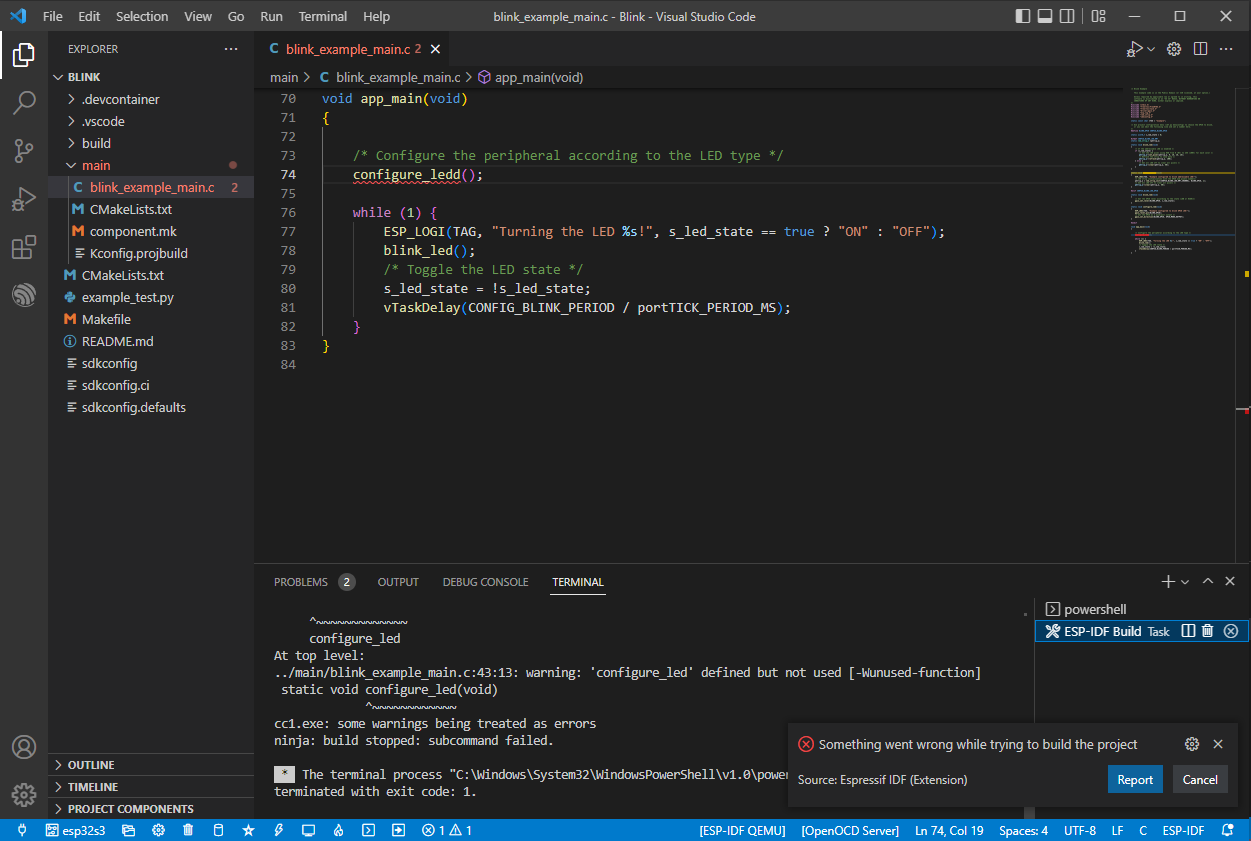Open notification settings gear icon
Screen dimensions: 1251x841
(x=1192, y=744)
